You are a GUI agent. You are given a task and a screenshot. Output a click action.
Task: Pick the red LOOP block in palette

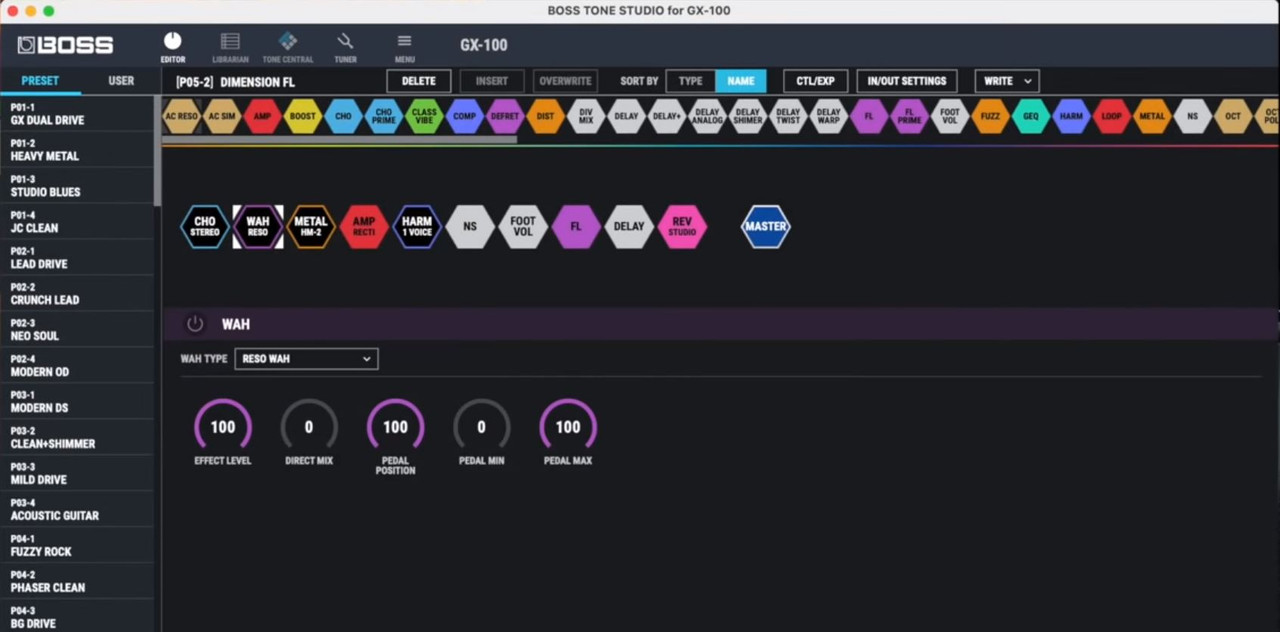pyautogui.click(x=1111, y=116)
